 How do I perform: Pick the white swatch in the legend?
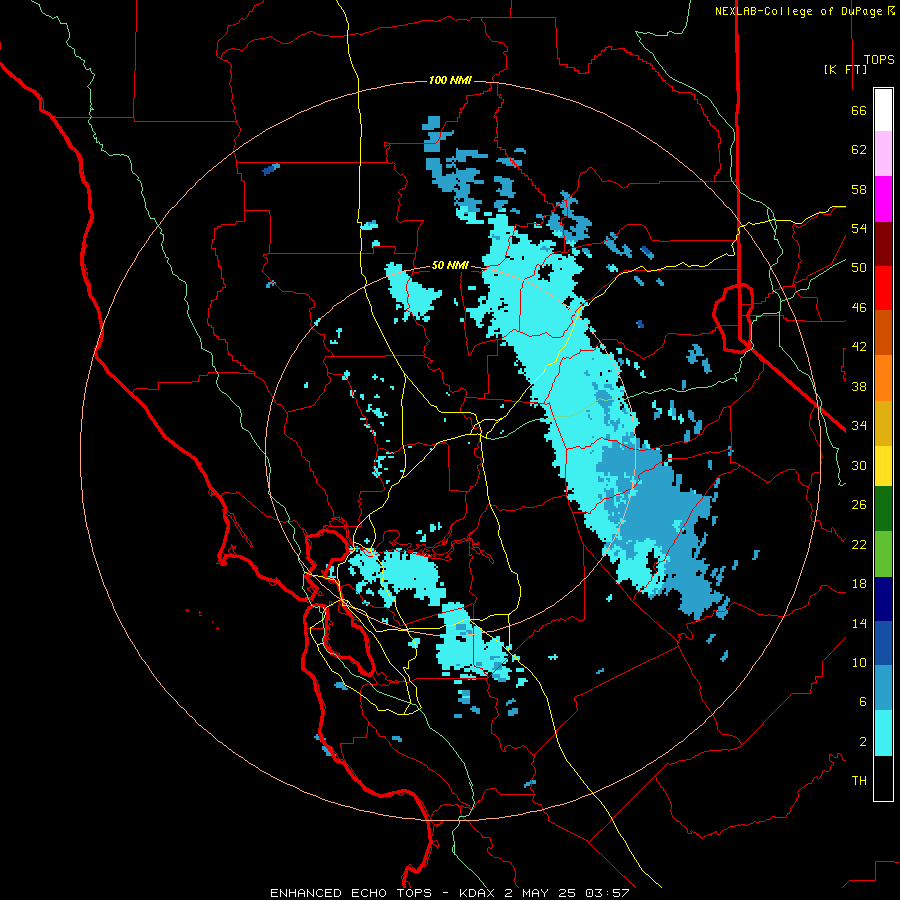pyautogui.click(x=883, y=110)
